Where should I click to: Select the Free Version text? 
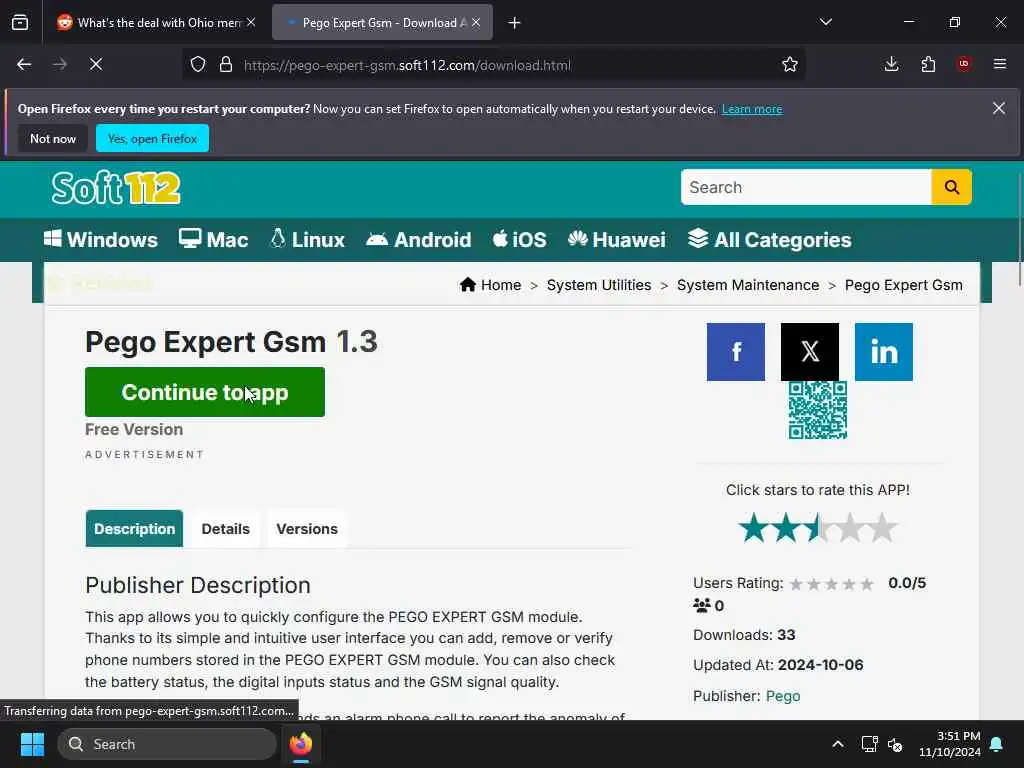tap(134, 430)
